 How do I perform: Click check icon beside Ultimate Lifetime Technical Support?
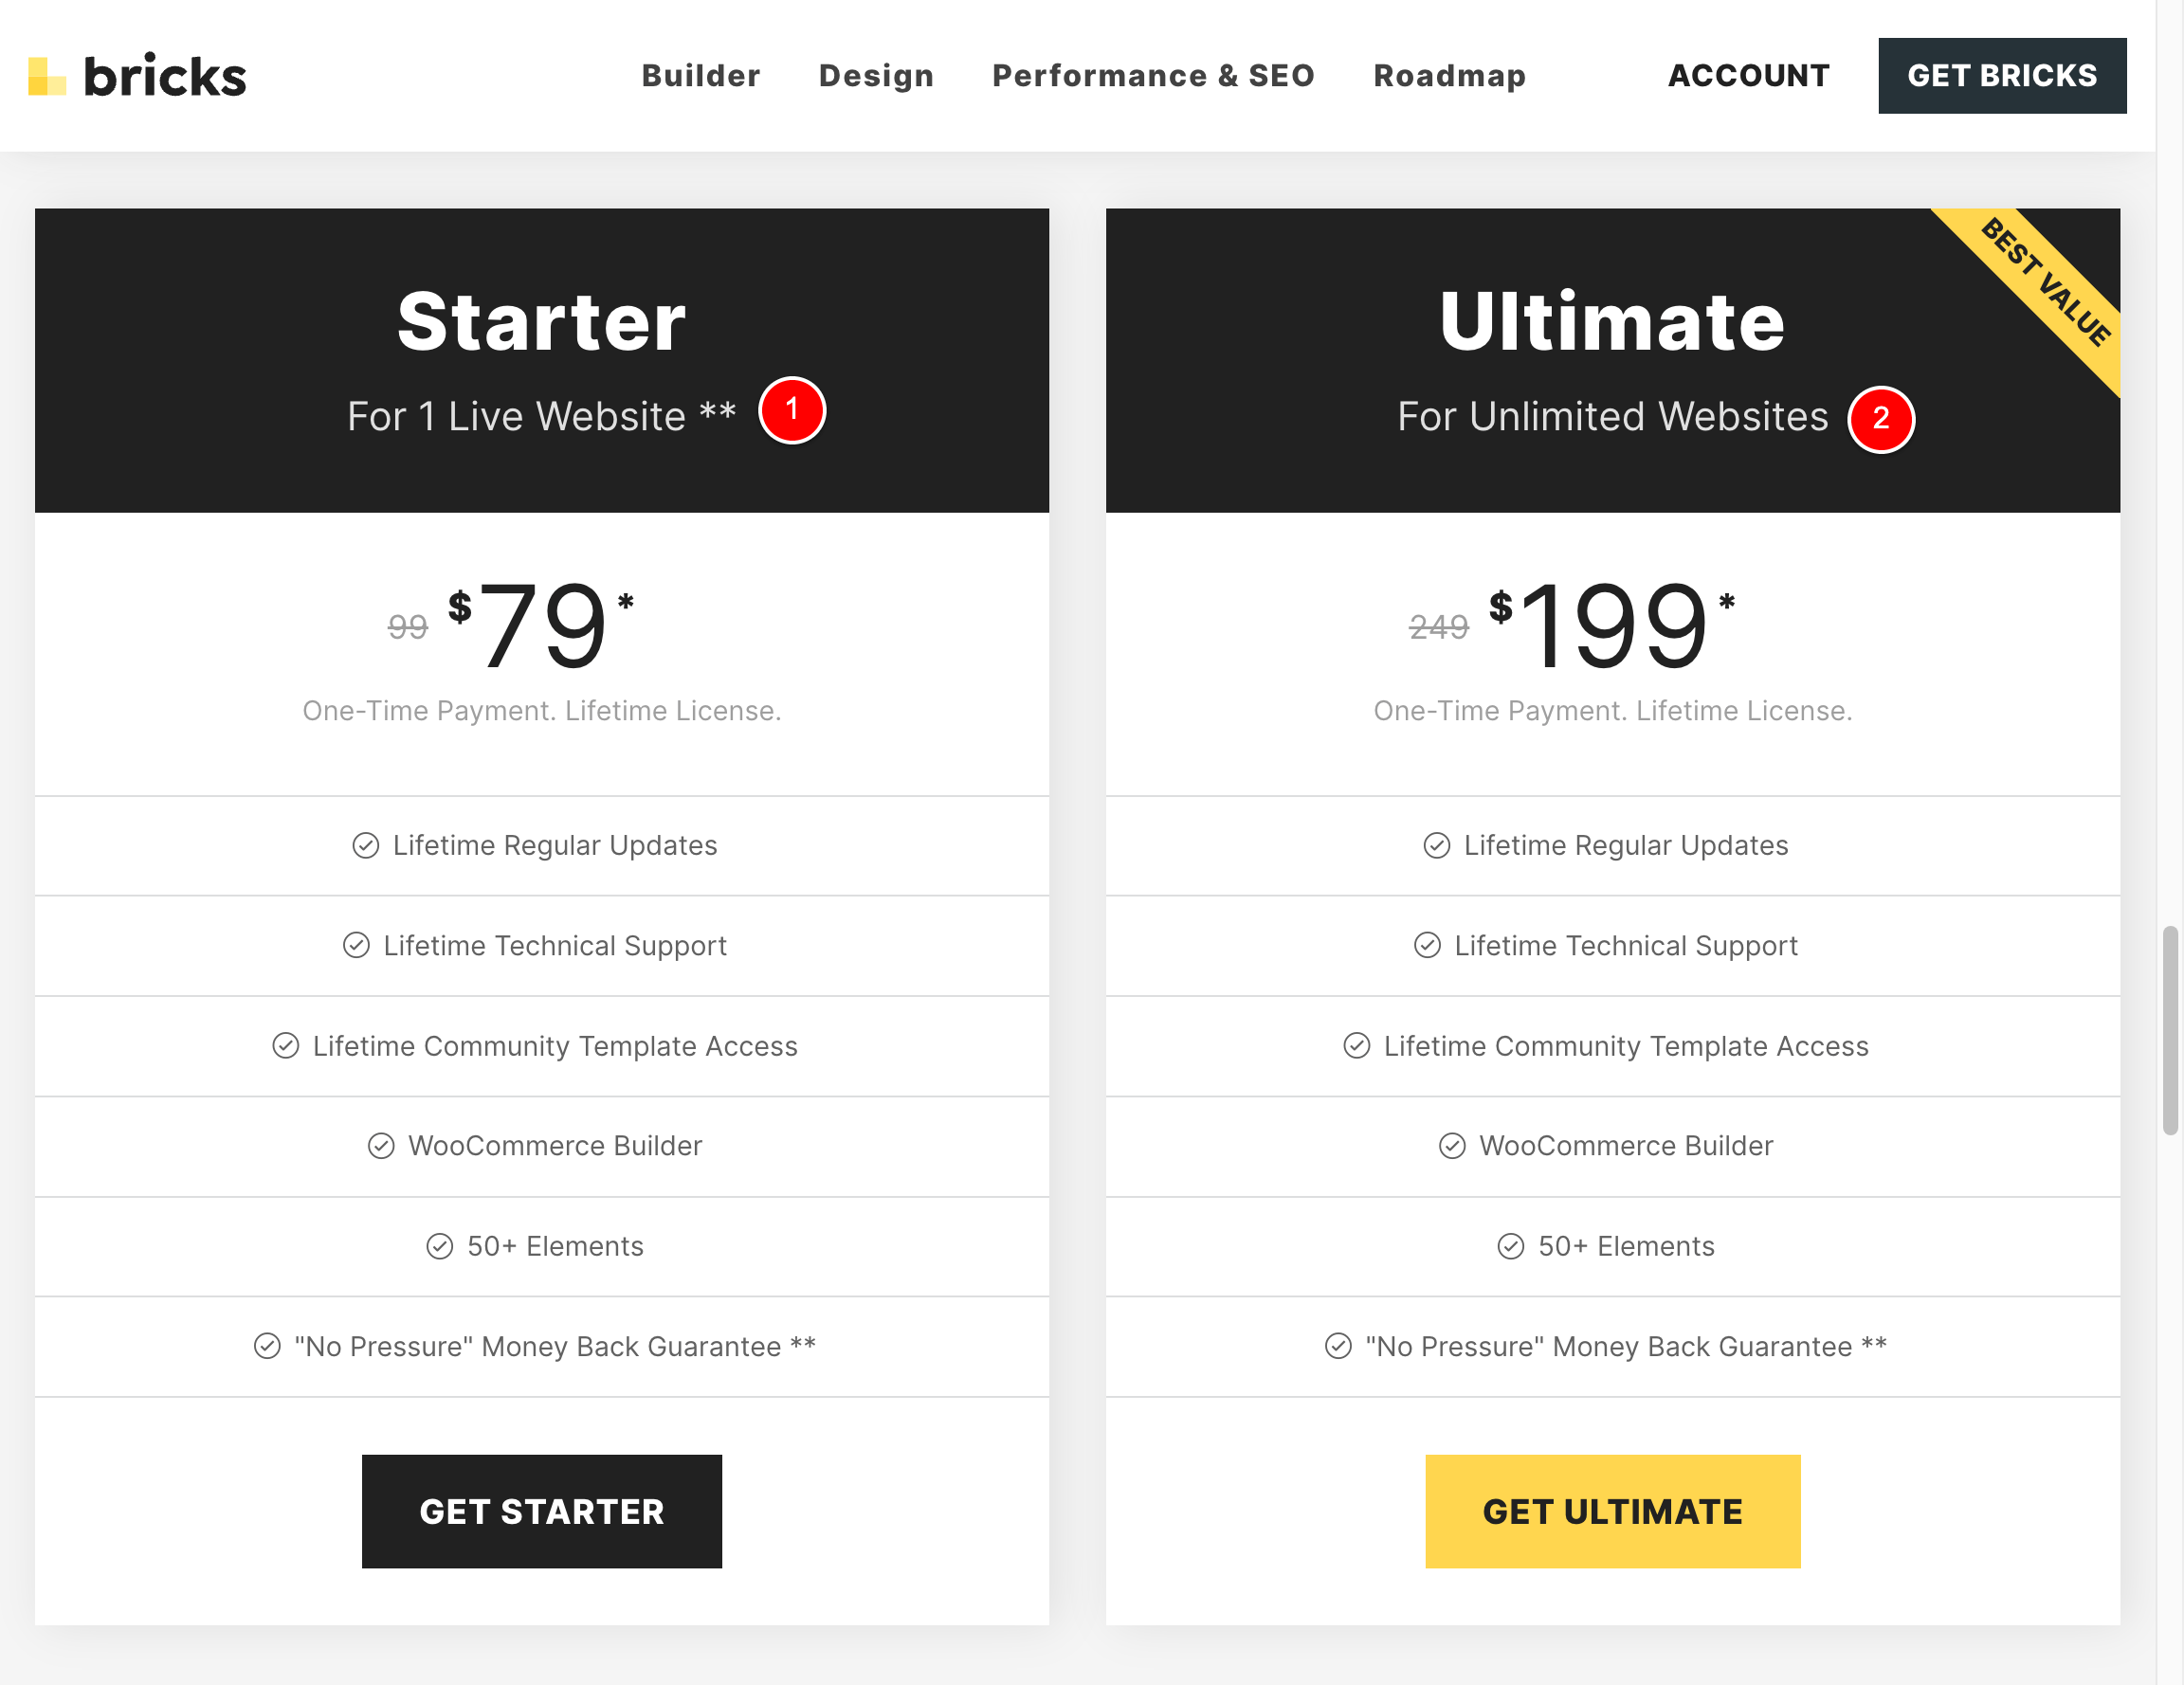pyautogui.click(x=1427, y=946)
